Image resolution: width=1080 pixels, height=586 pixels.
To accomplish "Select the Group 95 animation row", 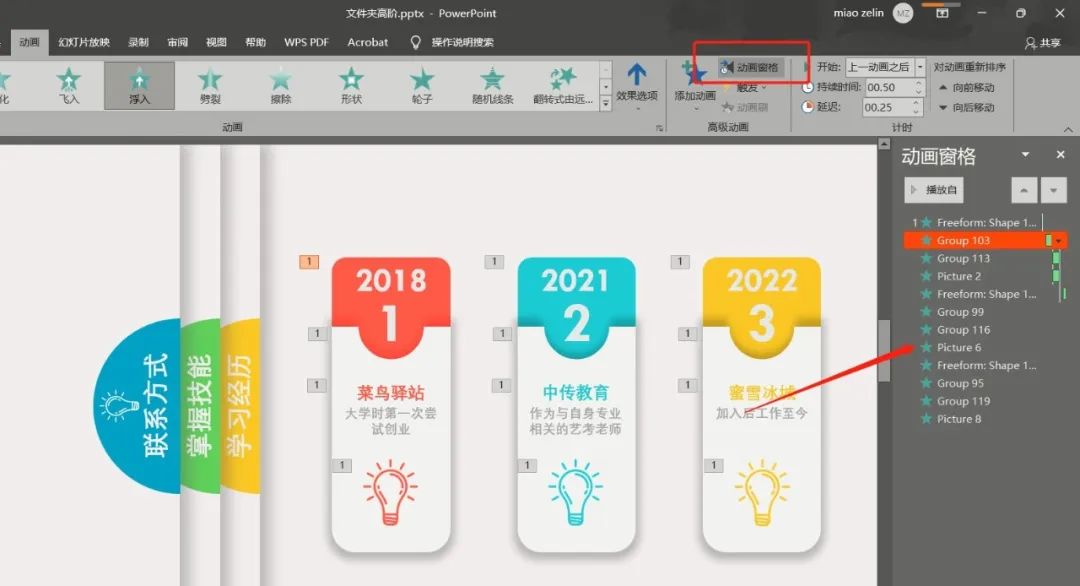I will [x=985, y=383].
